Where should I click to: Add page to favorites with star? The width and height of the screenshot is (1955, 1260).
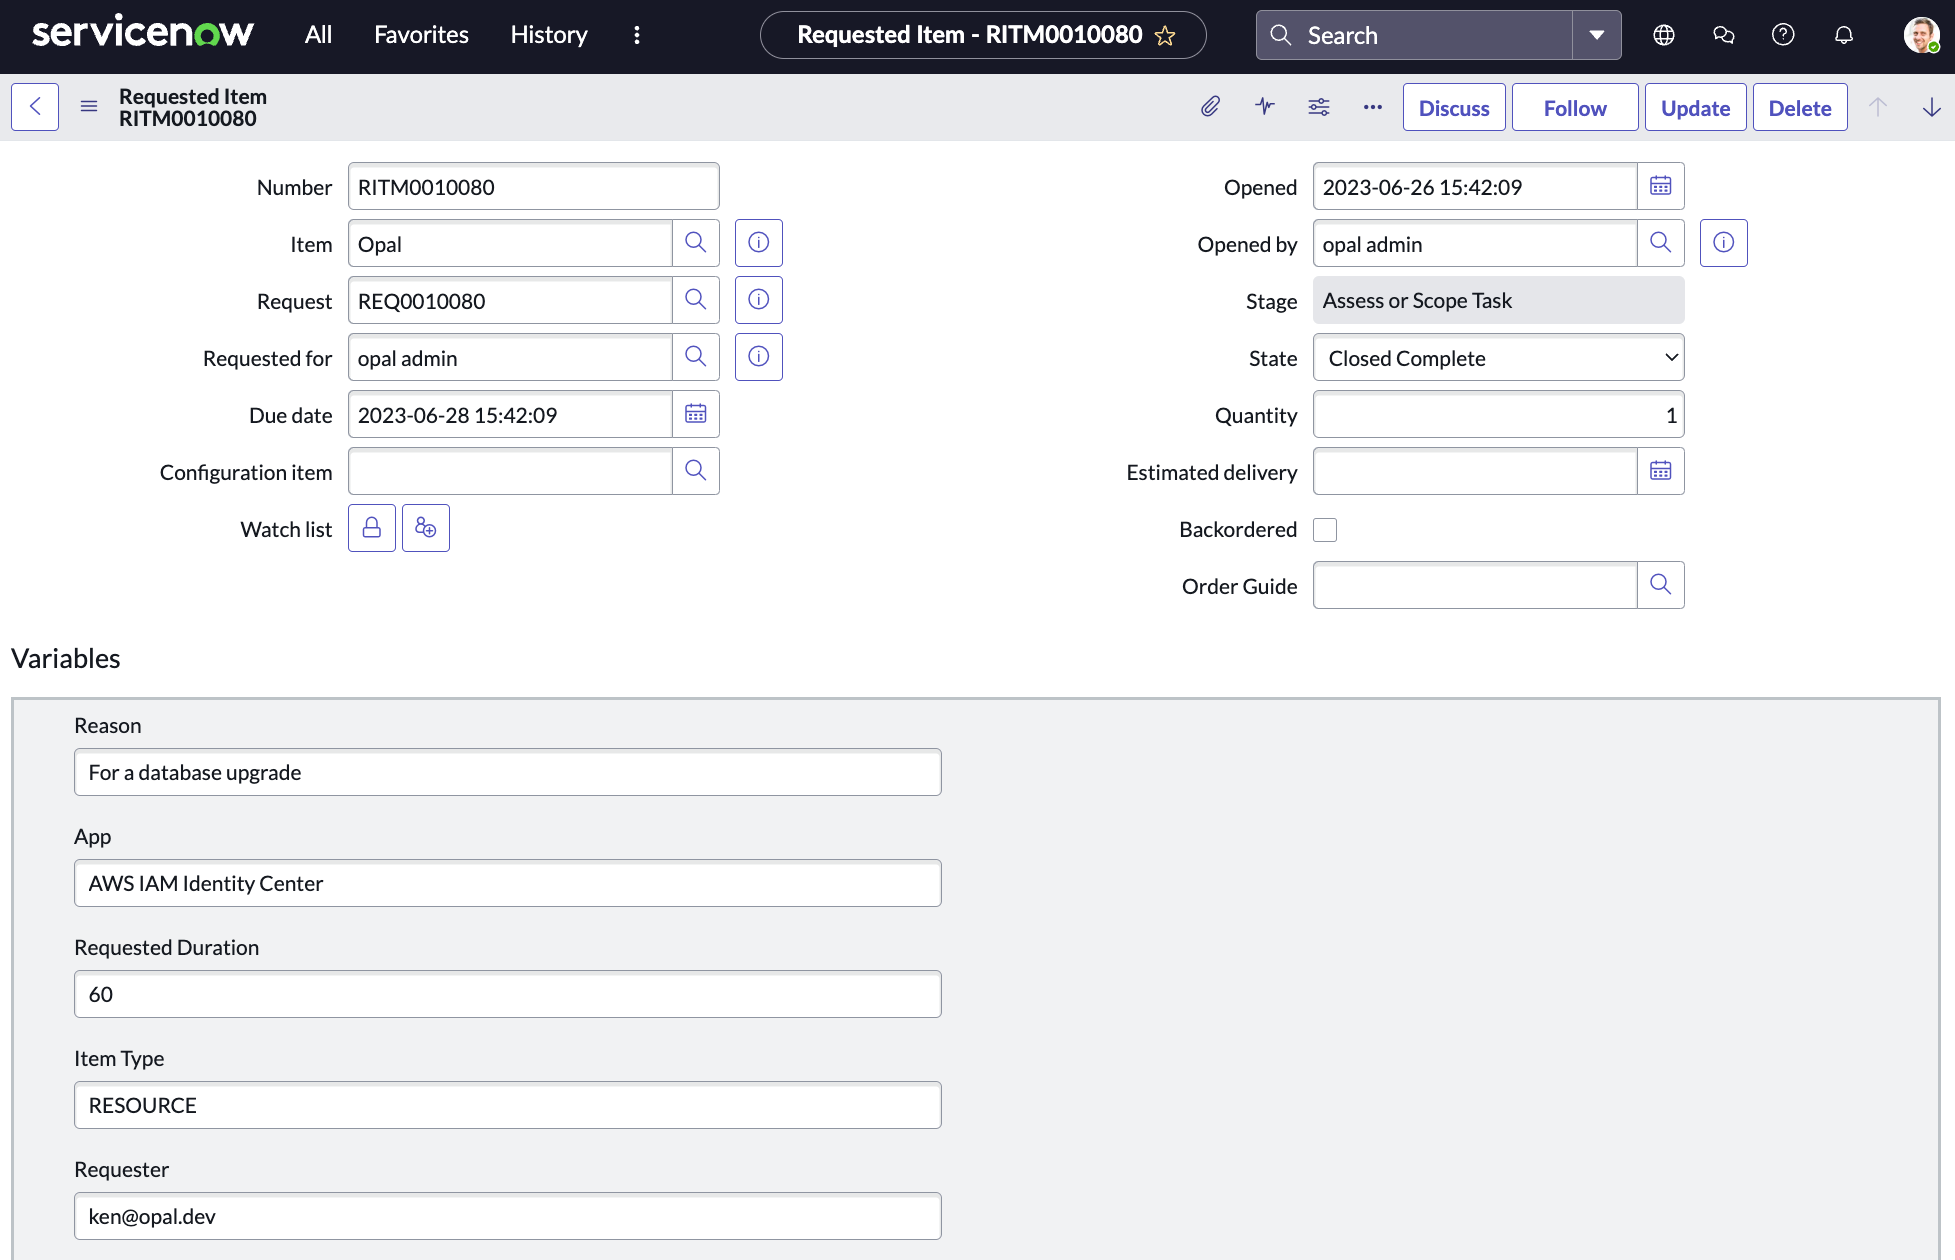[x=1165, y=36]
